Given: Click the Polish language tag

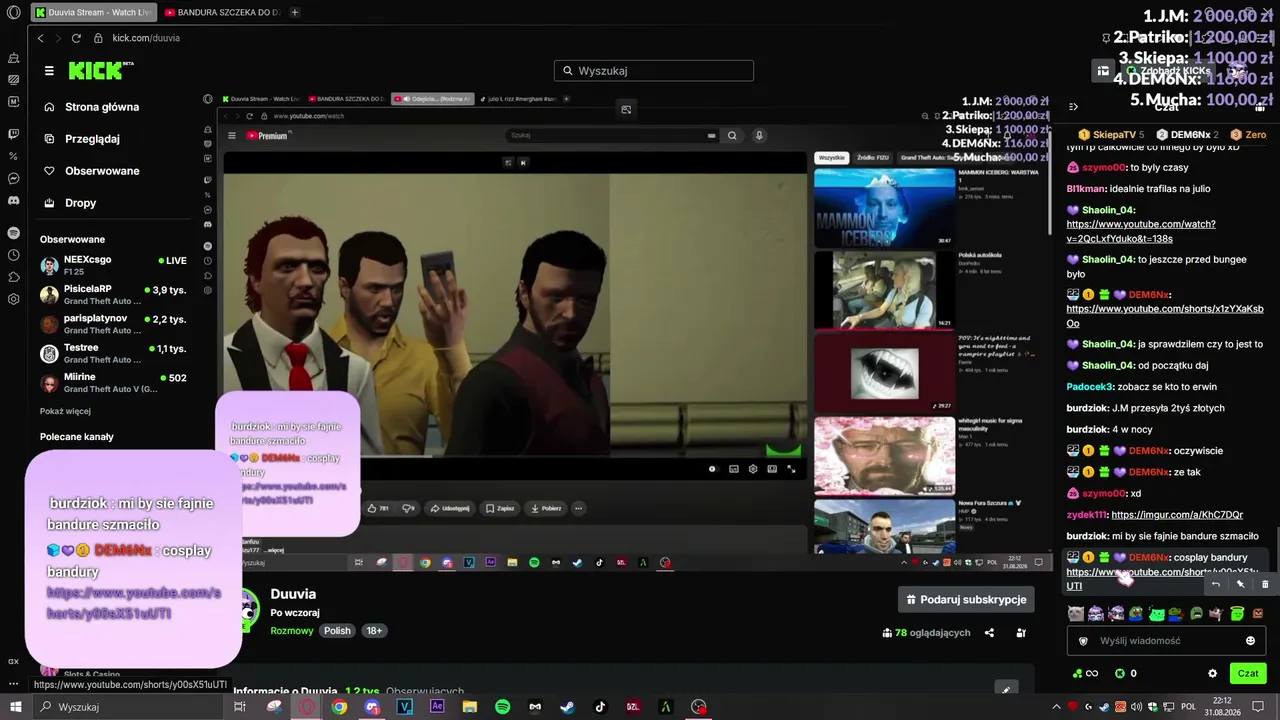Looking at the screenshot, I should coord(337,631).
